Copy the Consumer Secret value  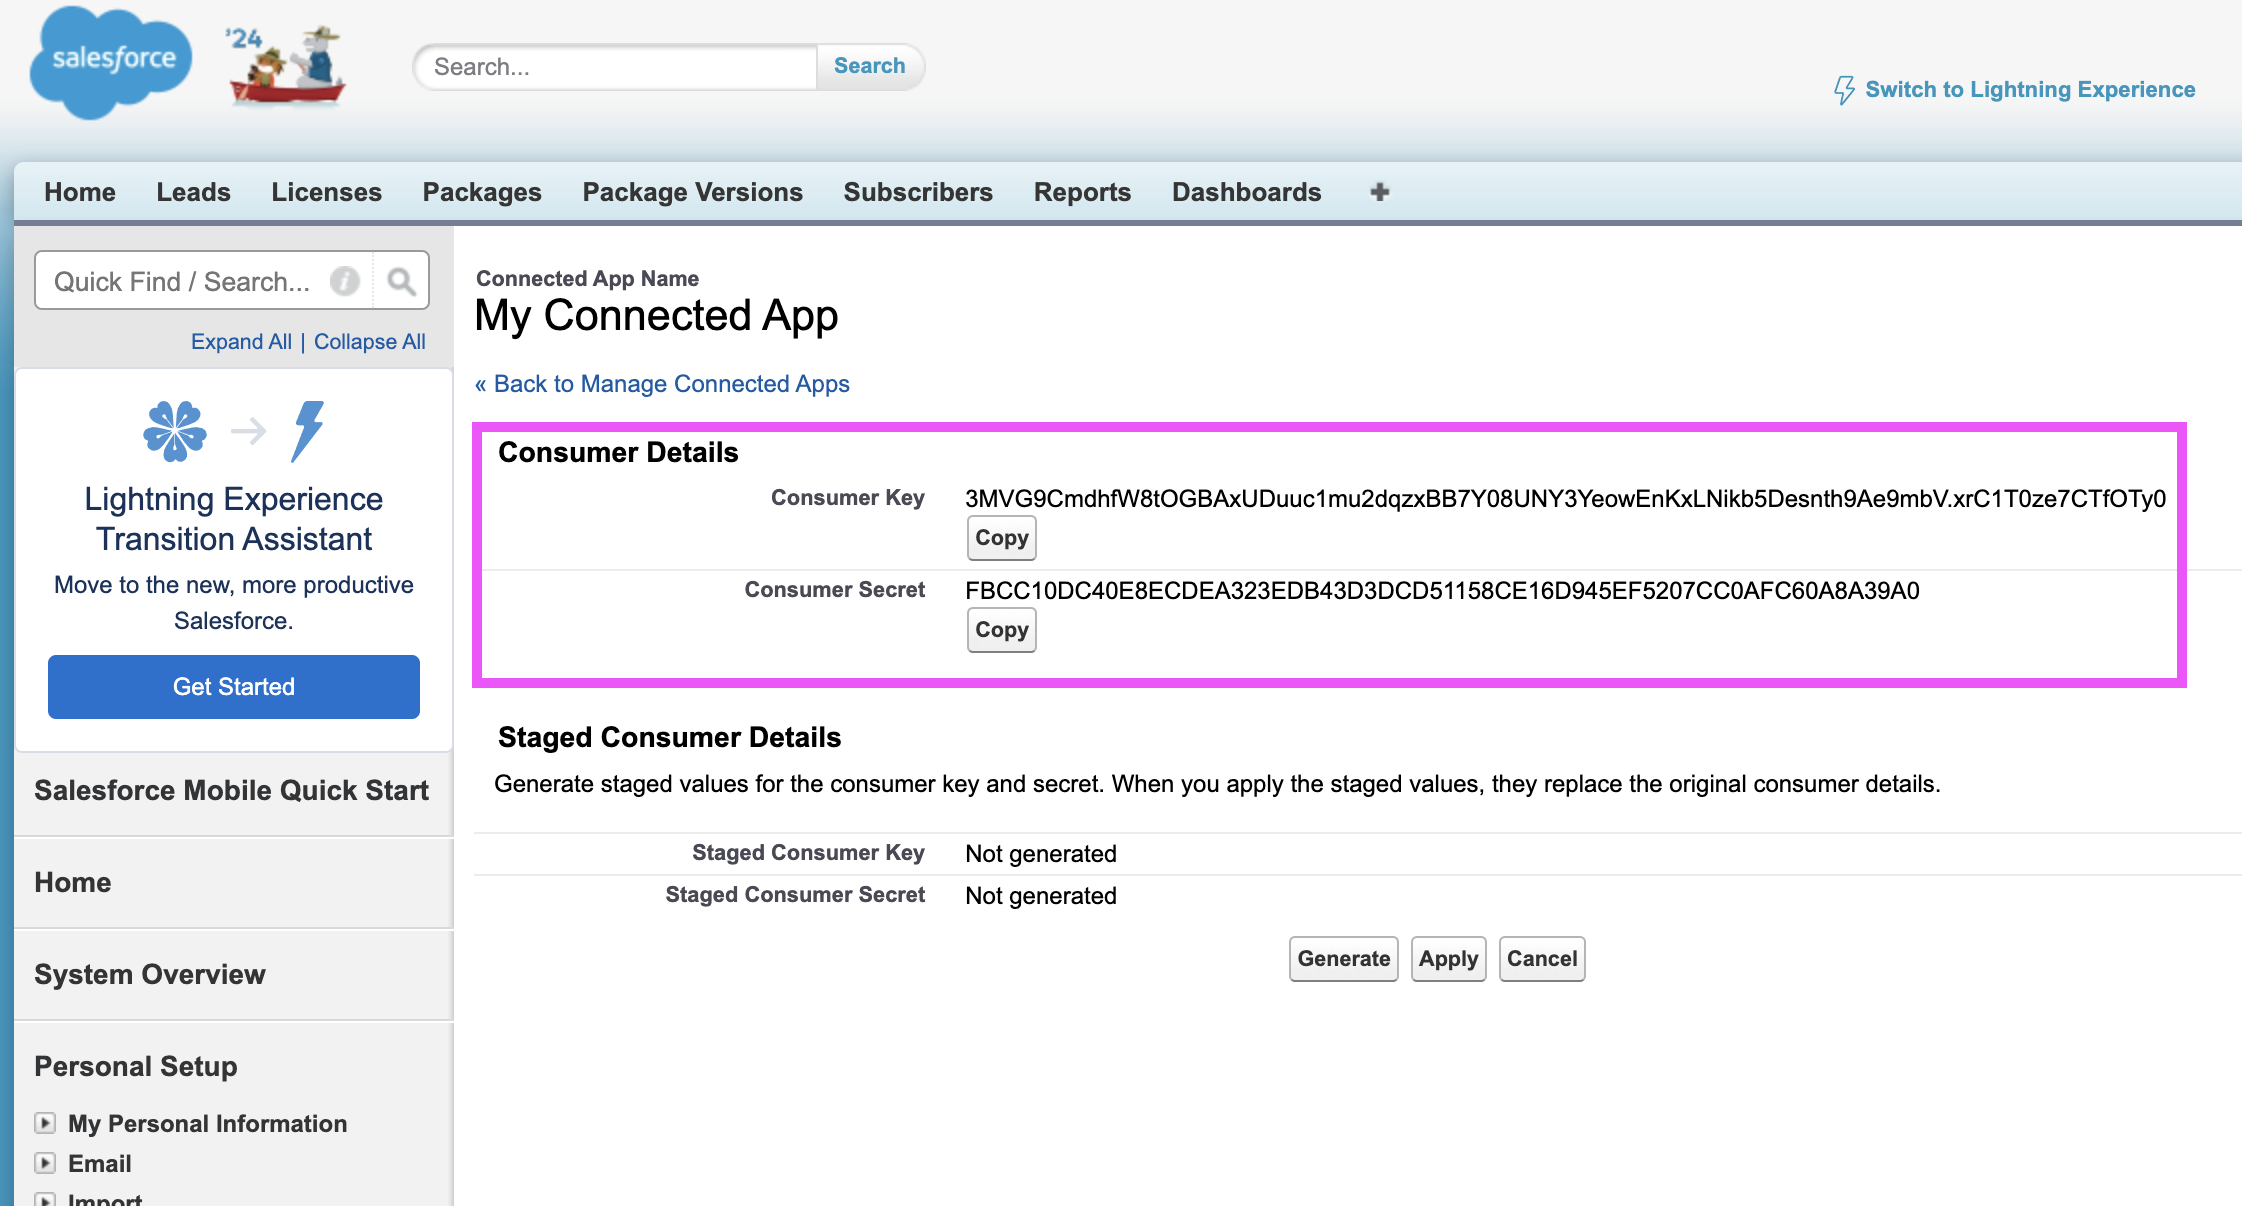1001,630
